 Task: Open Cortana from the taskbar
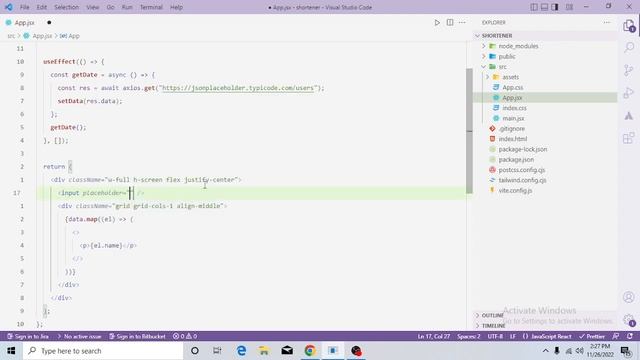195,351
